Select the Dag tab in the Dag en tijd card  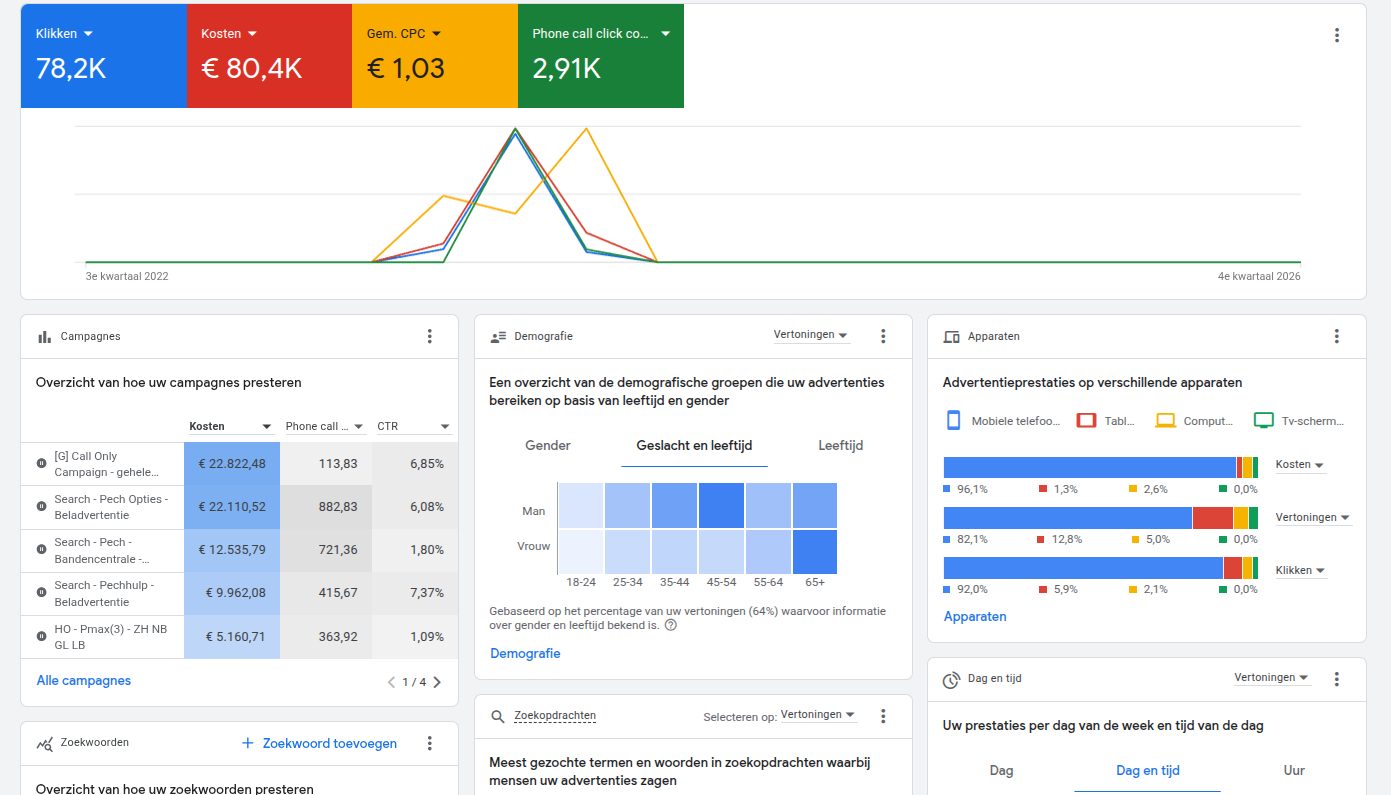pos(1001,771)
